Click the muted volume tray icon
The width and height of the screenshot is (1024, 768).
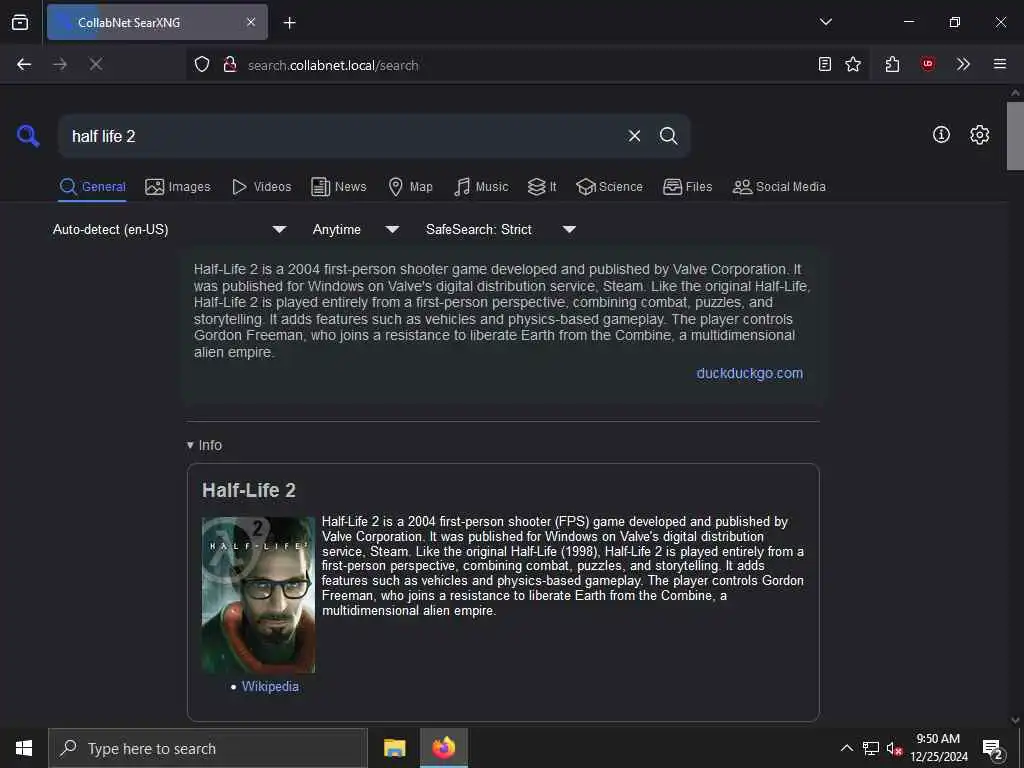893,748
